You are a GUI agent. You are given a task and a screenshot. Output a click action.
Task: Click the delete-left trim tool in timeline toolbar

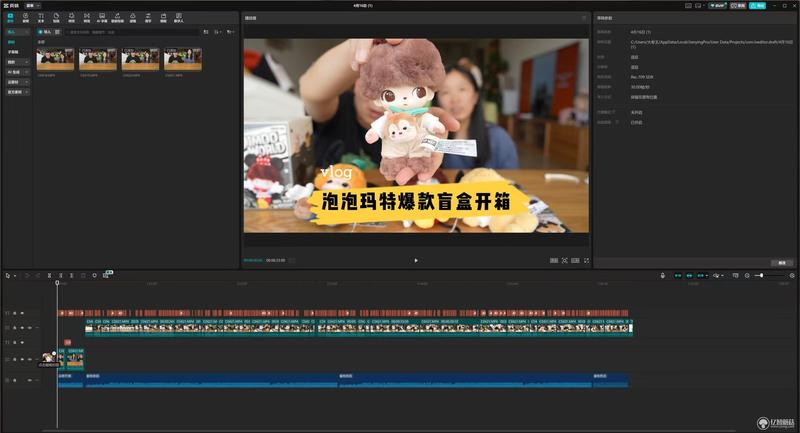click(60, 275)
